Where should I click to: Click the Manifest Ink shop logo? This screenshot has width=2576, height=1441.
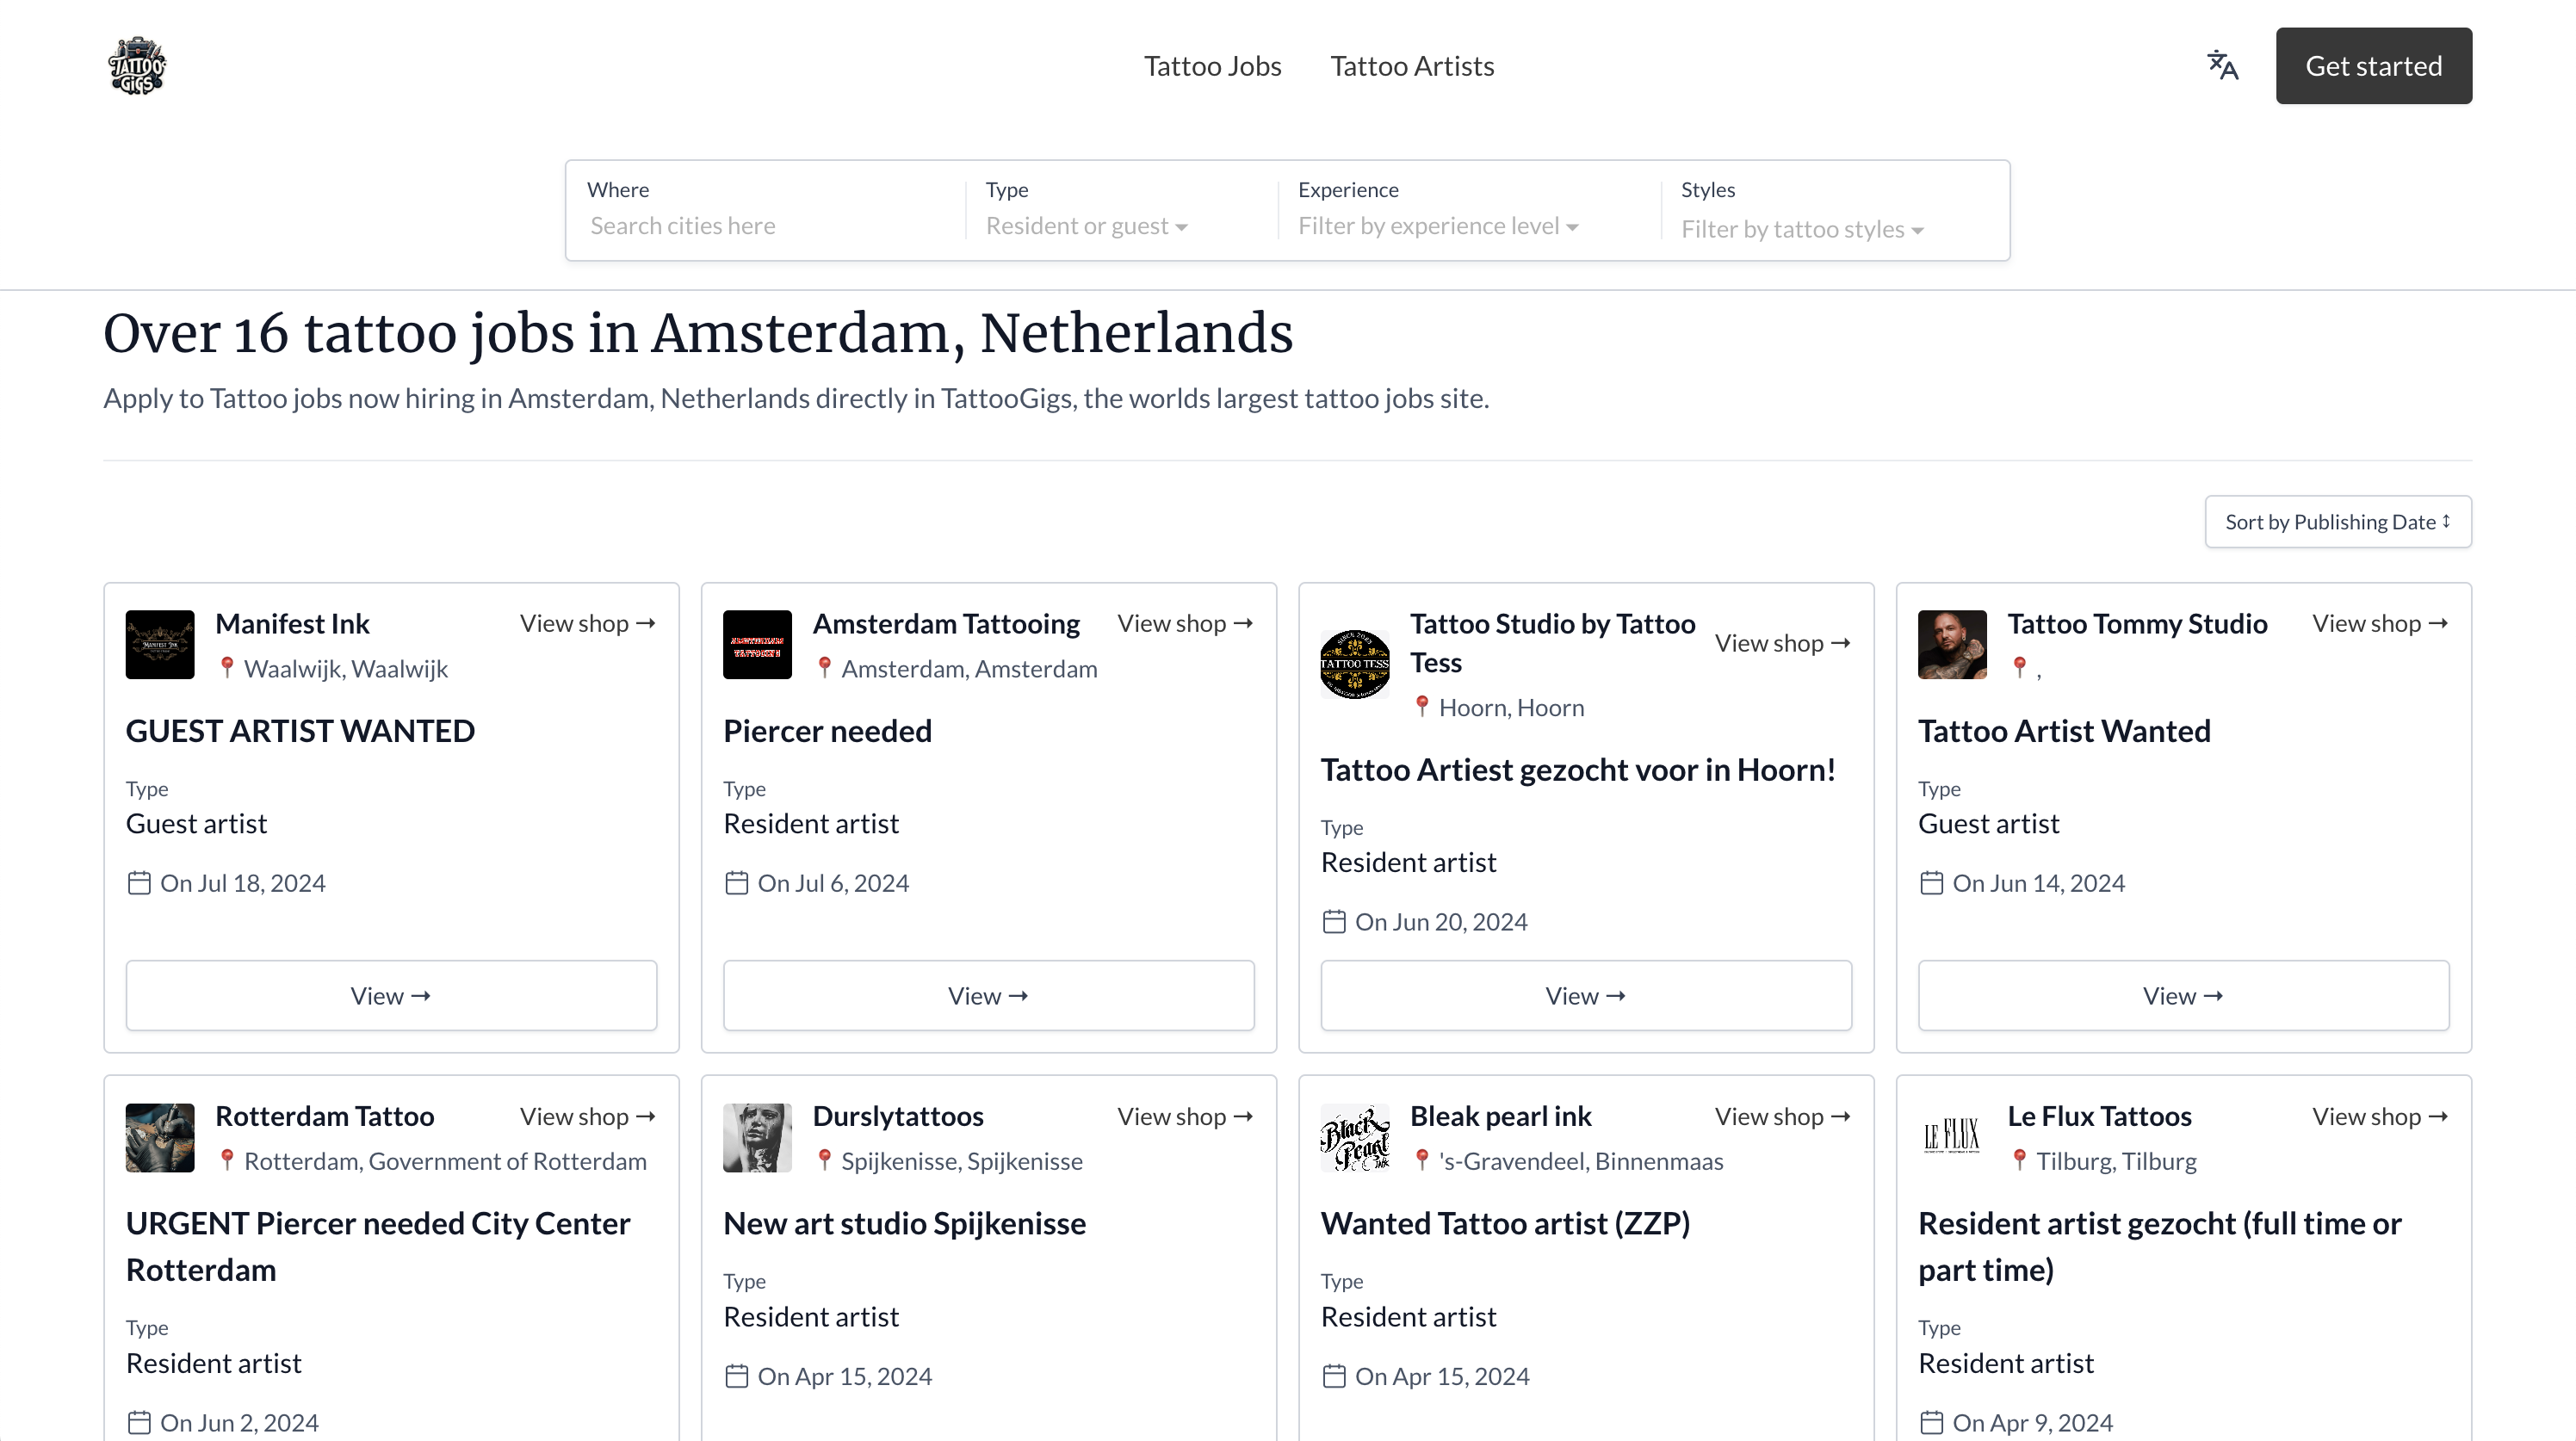[160, 645]
